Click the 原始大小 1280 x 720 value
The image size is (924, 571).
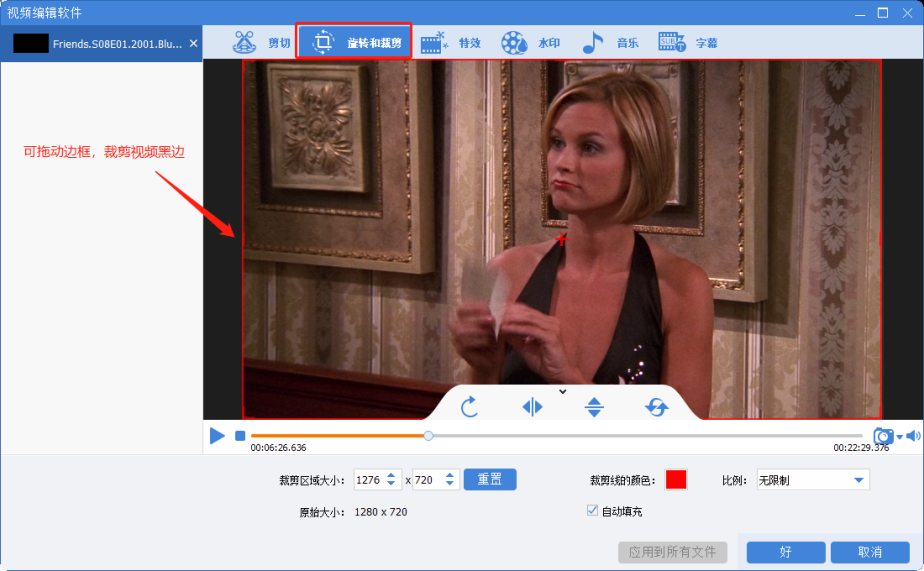(381, 512)
